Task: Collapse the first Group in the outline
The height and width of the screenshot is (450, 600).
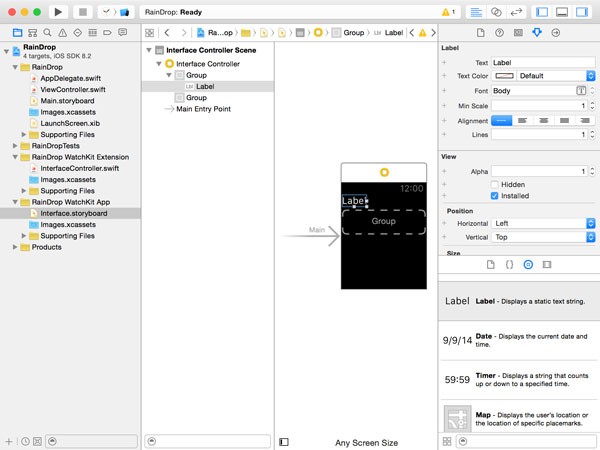Action: point(169,75)
